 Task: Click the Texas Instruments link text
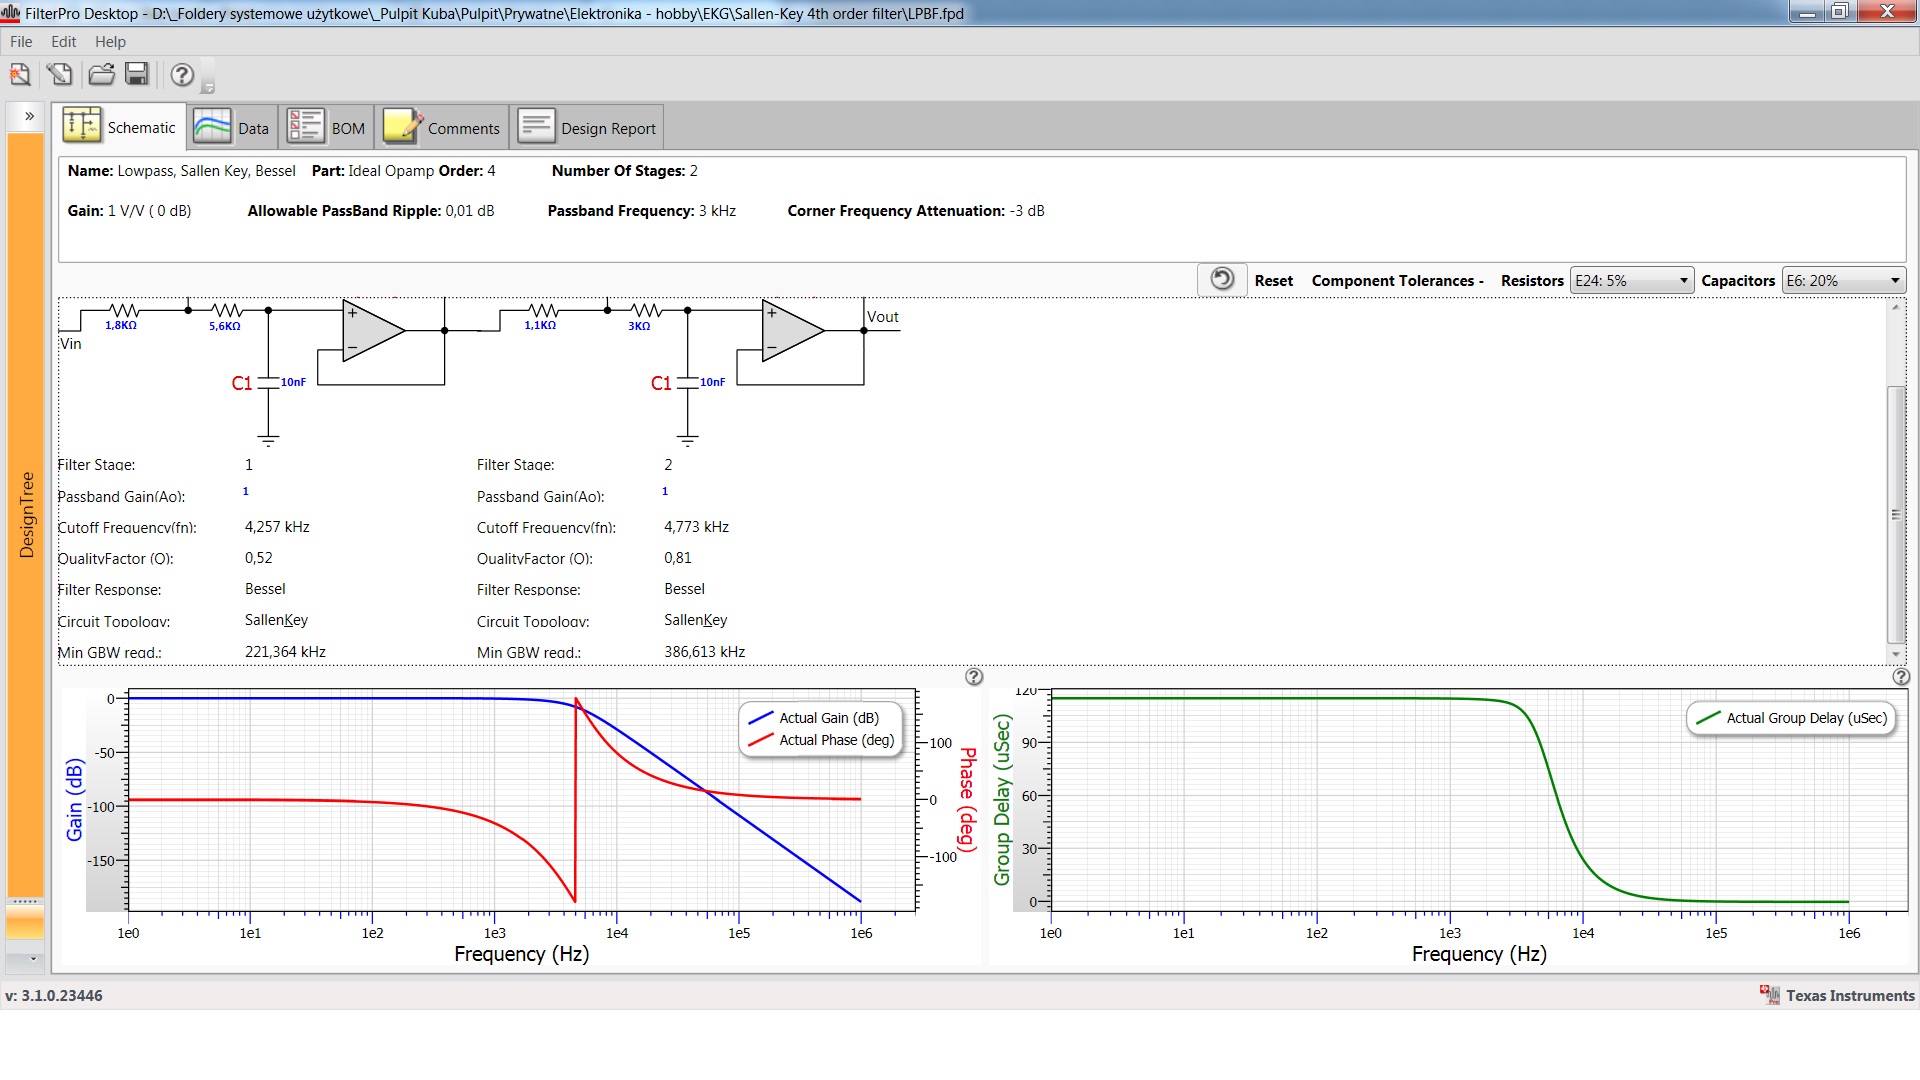[1850, 996]
